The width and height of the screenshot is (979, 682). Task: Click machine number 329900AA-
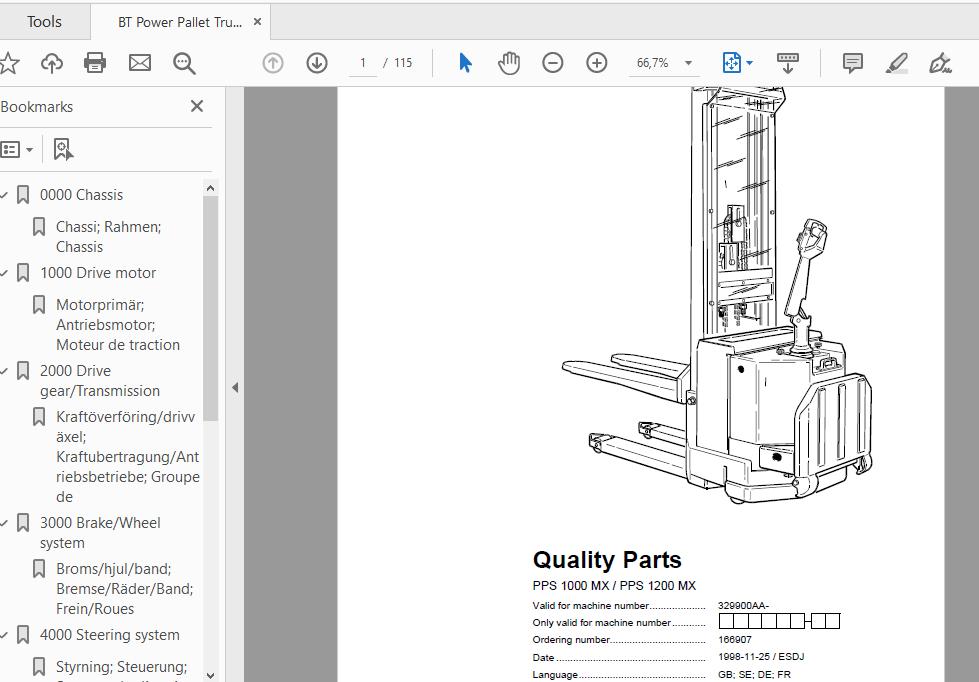tap(744, 605)
